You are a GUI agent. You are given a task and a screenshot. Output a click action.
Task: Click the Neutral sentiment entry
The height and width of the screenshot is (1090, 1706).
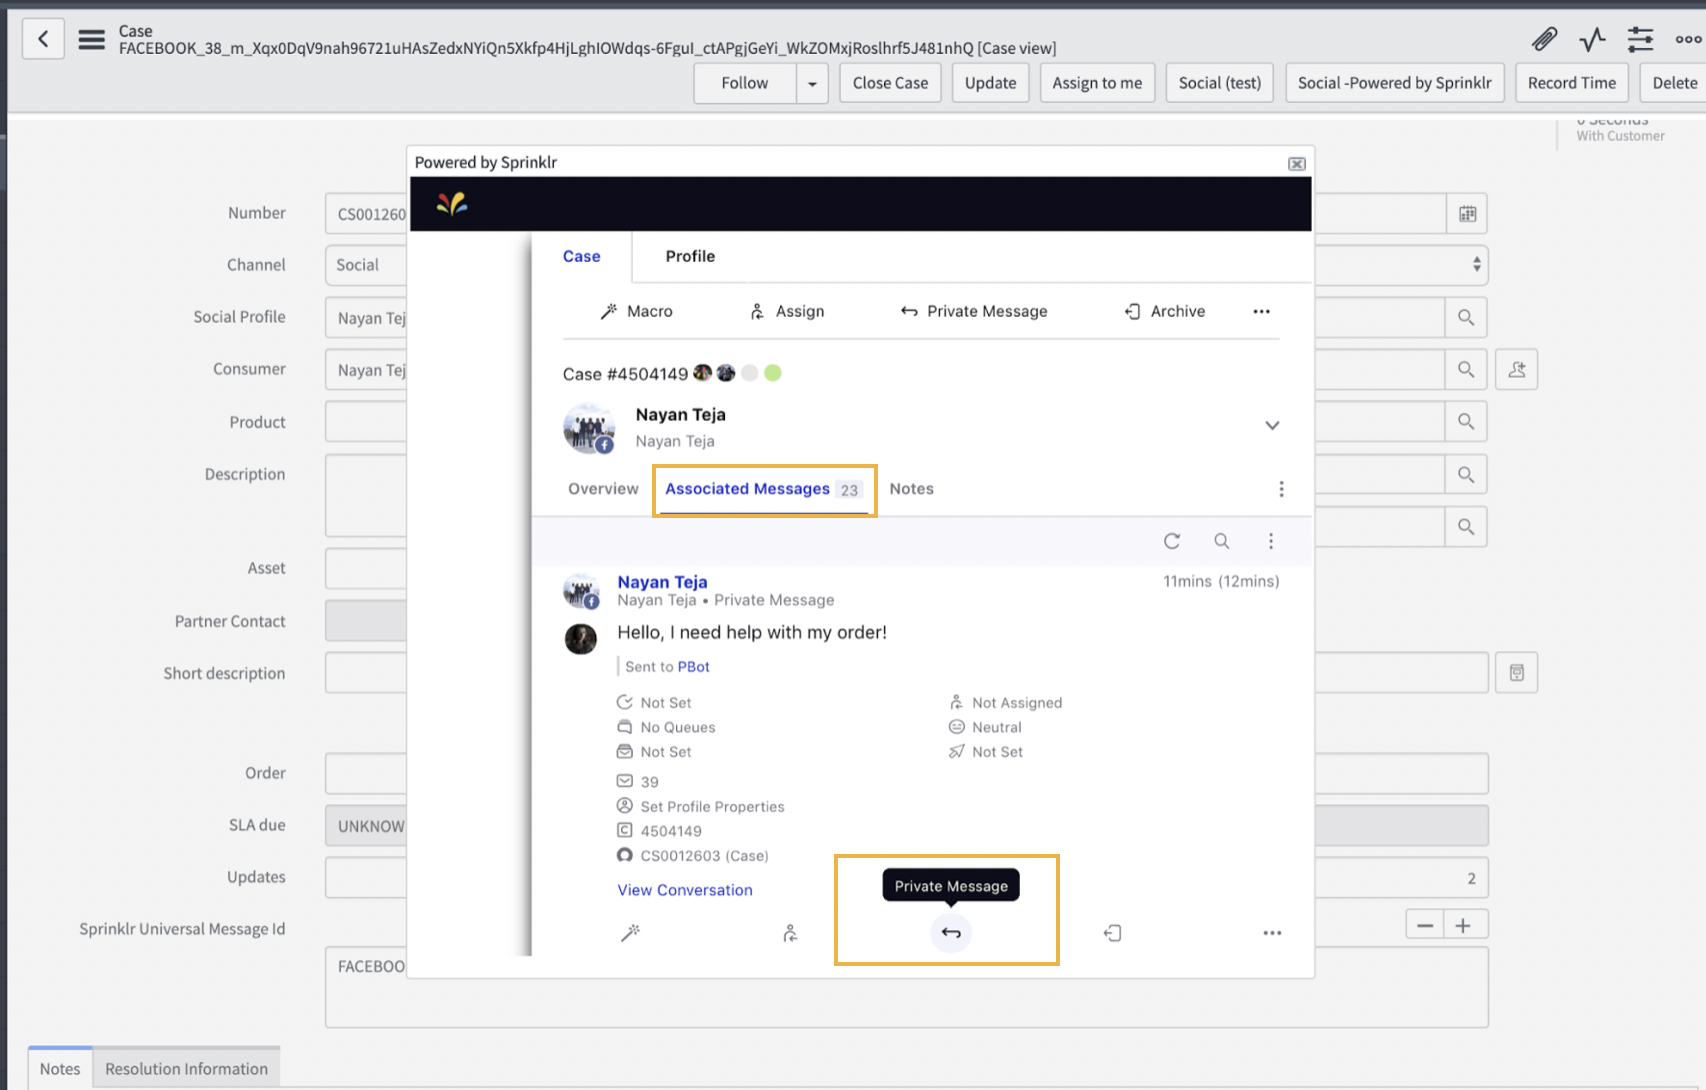coord(996,727)
